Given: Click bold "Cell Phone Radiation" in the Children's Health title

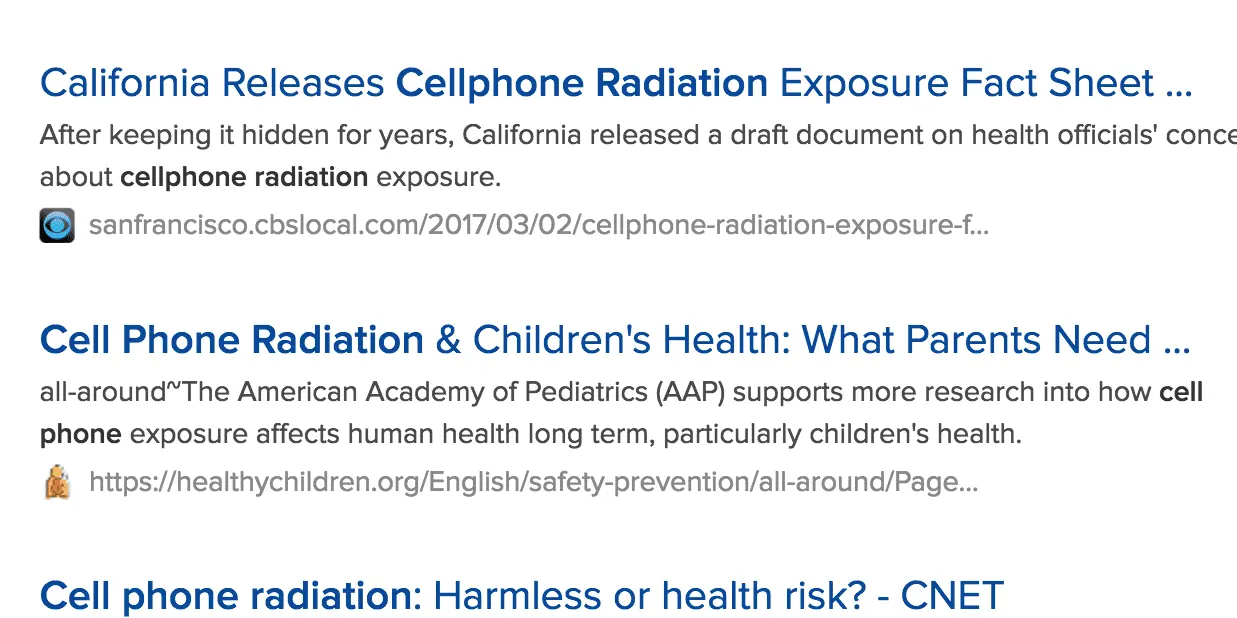Looking at the screenshot, I should click(x=232, y=341).
